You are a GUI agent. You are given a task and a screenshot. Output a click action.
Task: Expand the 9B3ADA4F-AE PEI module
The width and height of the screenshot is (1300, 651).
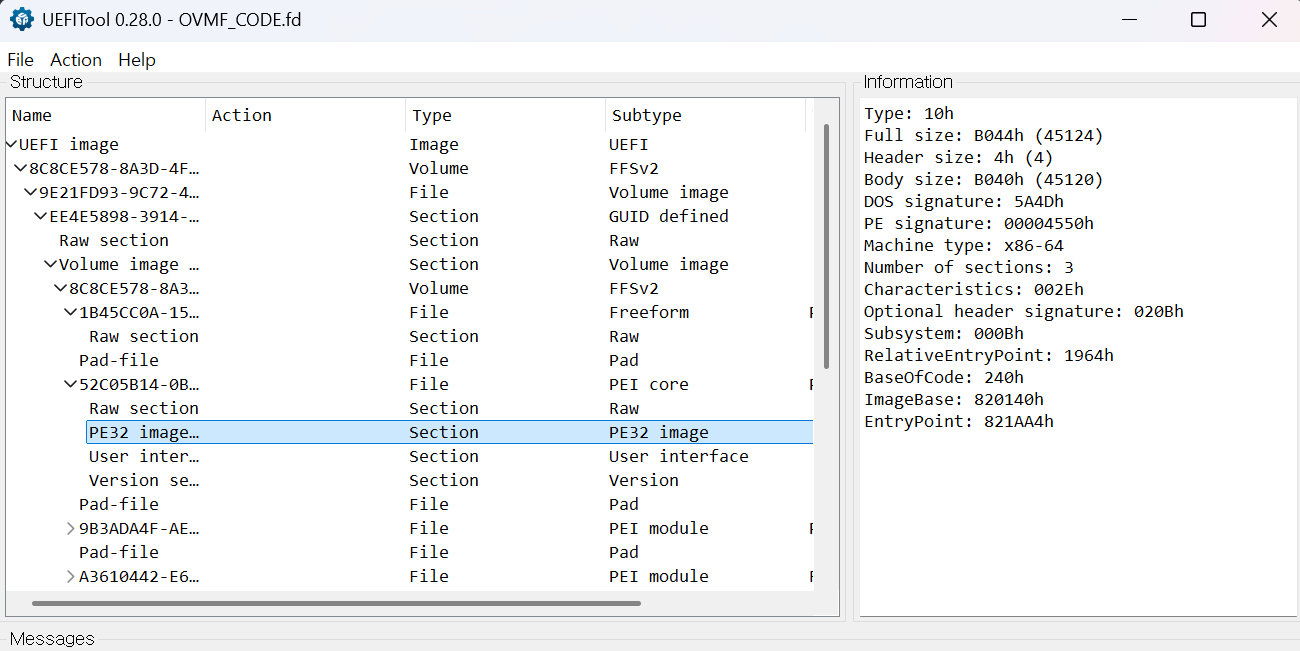click(x=71, y=529)
